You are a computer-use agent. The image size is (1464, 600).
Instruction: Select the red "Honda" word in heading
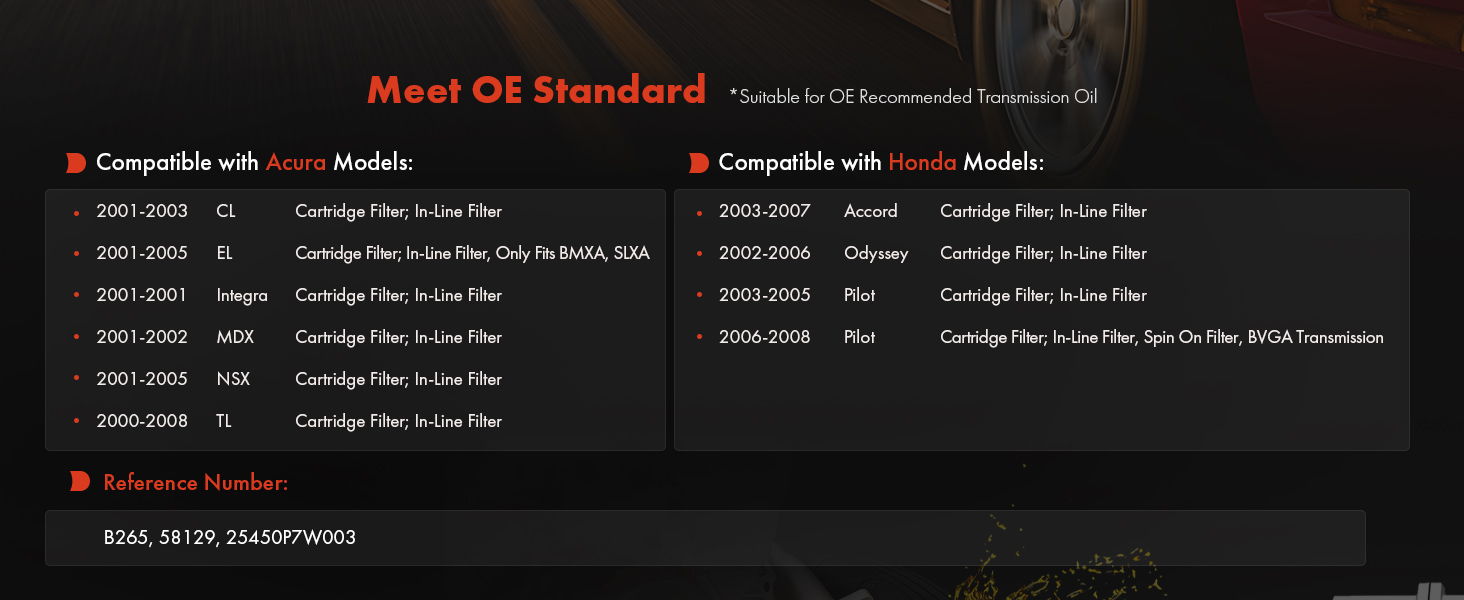(922, 162)
